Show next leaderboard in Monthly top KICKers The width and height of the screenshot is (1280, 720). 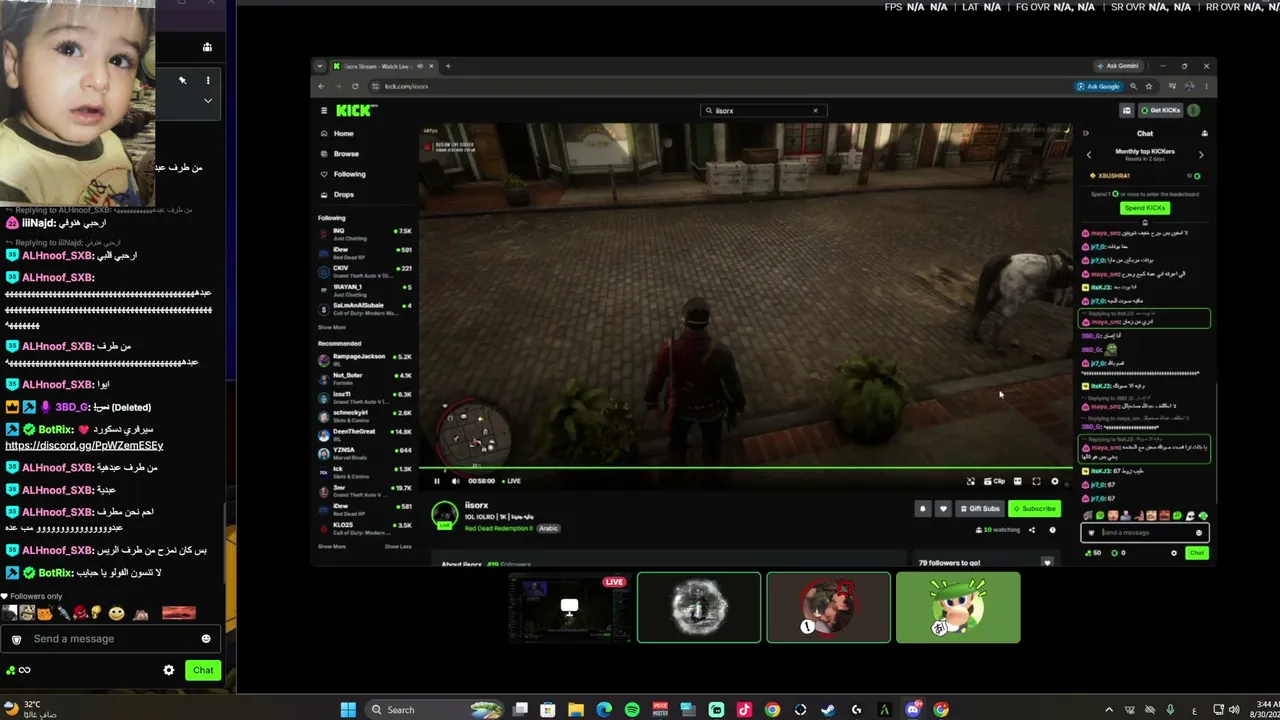(1201, 155)
